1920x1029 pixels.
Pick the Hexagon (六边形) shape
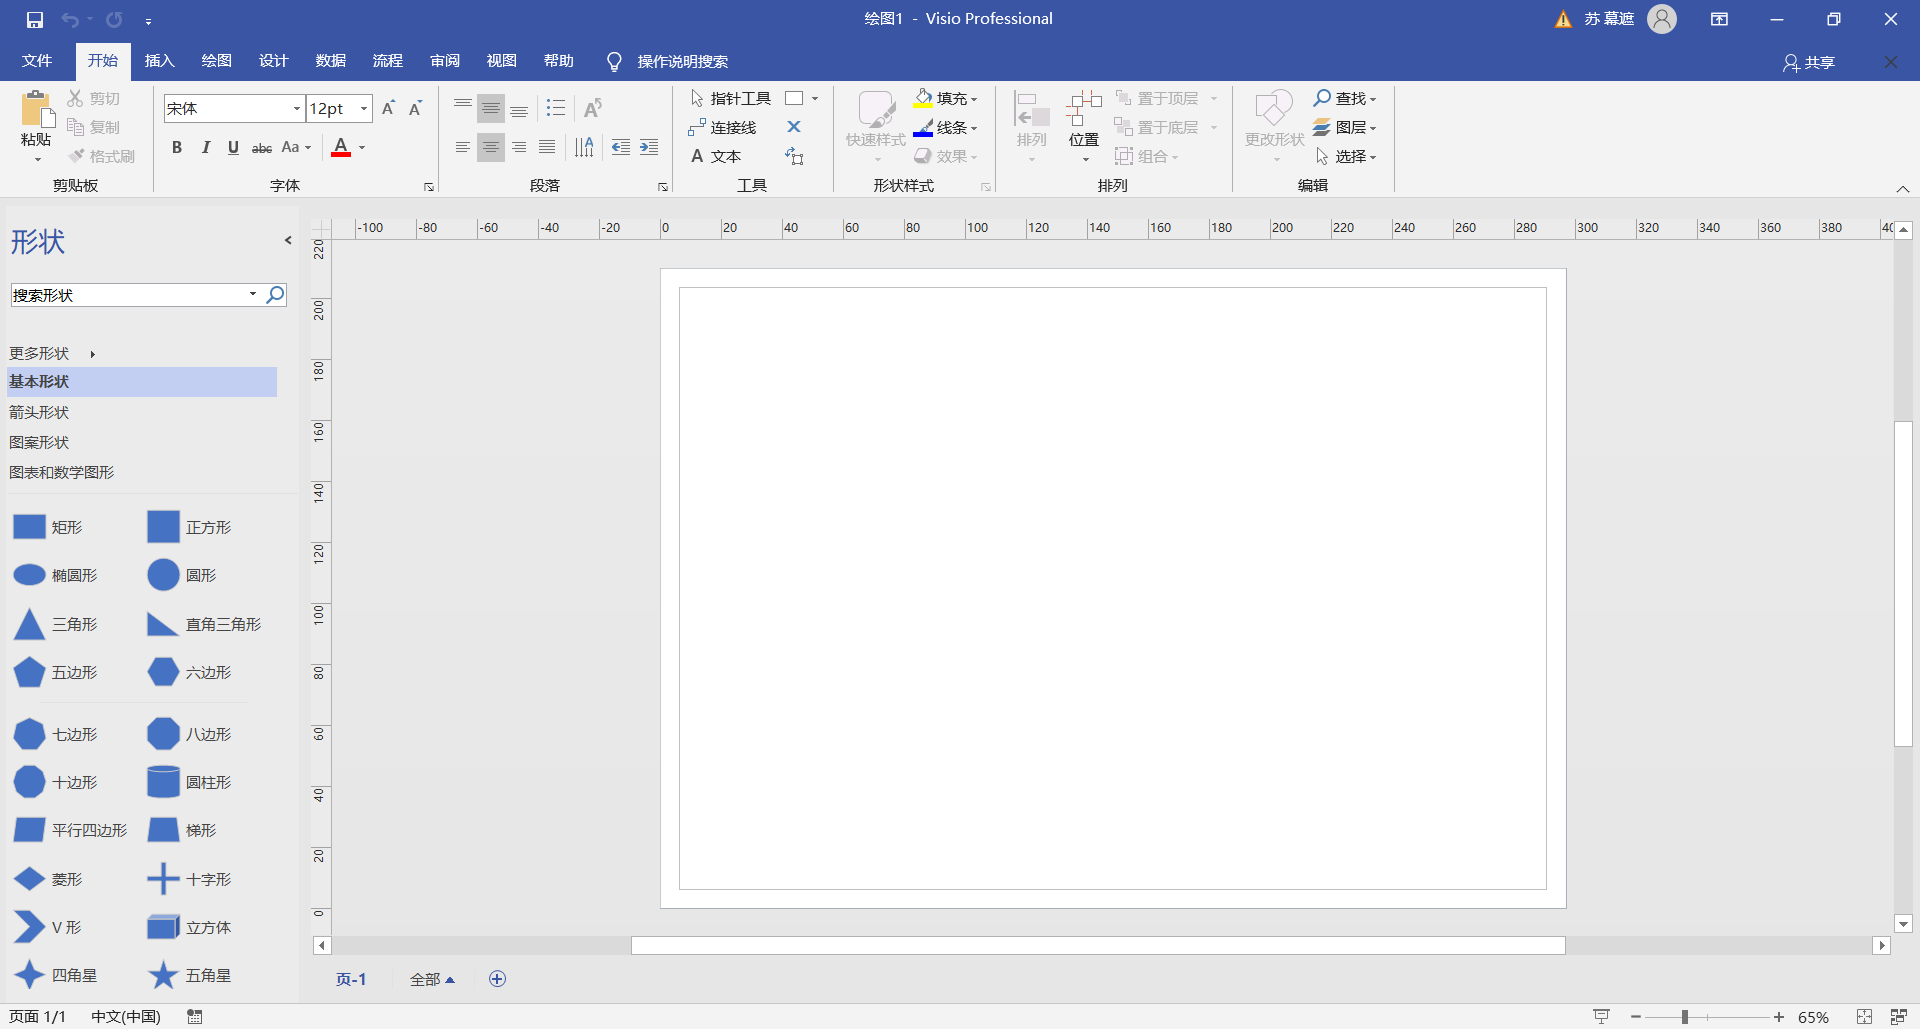189,672
